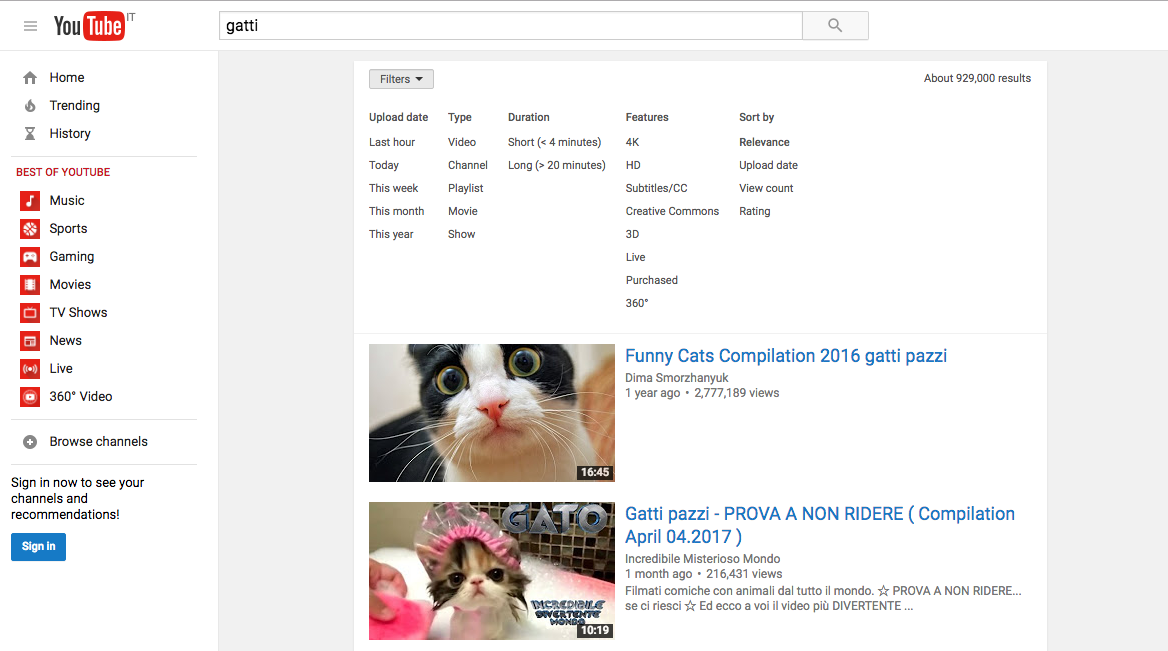Choose Short (< 4 minutes) duration
1168x651 pixels.
click(554, 142)
